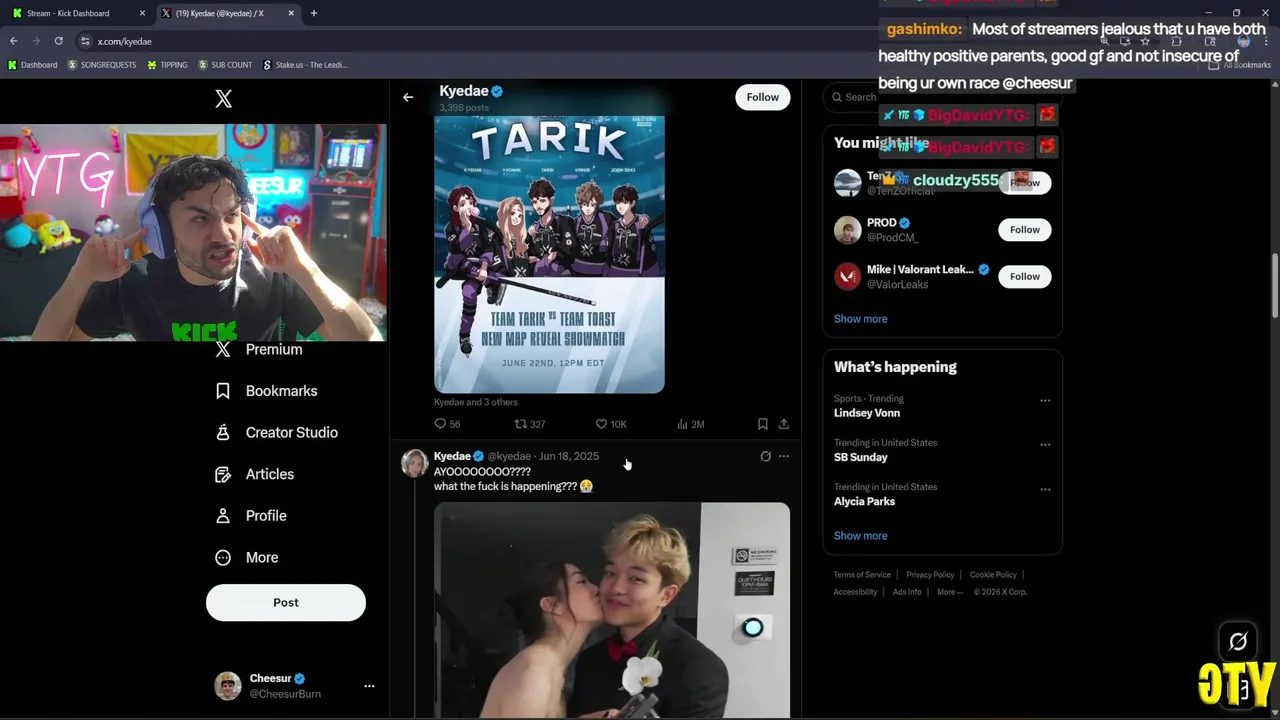Click the Terms of Service link
This screenshot has width=1280, height=720.
coord(862,575)
